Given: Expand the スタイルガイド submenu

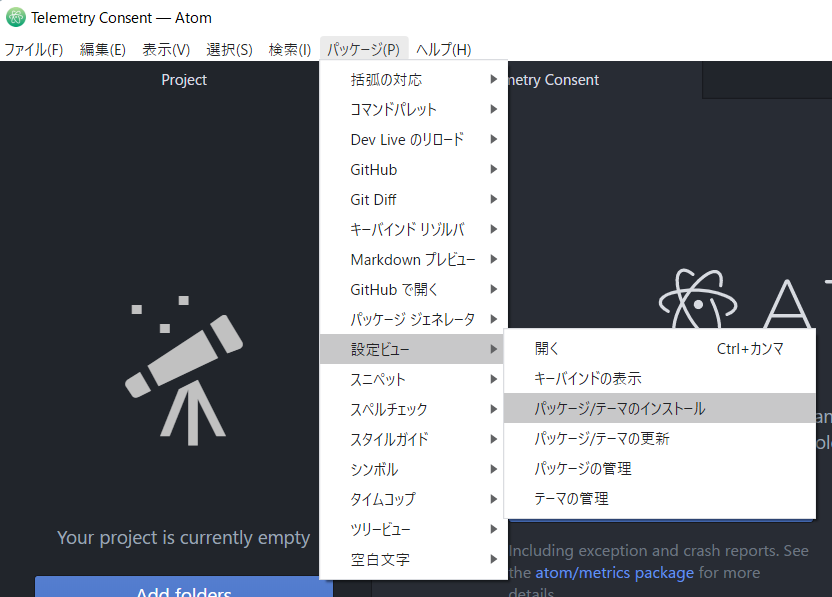Looking at the screenshot, I should tap(413, 439).
